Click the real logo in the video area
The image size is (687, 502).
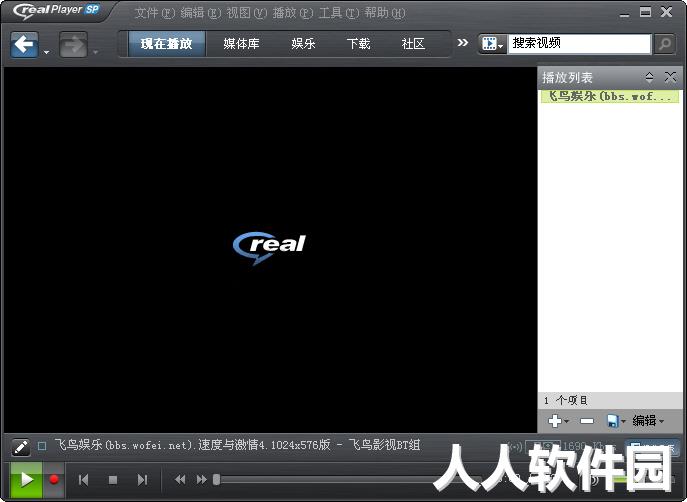pyautogui.click(x=269, y=247)
